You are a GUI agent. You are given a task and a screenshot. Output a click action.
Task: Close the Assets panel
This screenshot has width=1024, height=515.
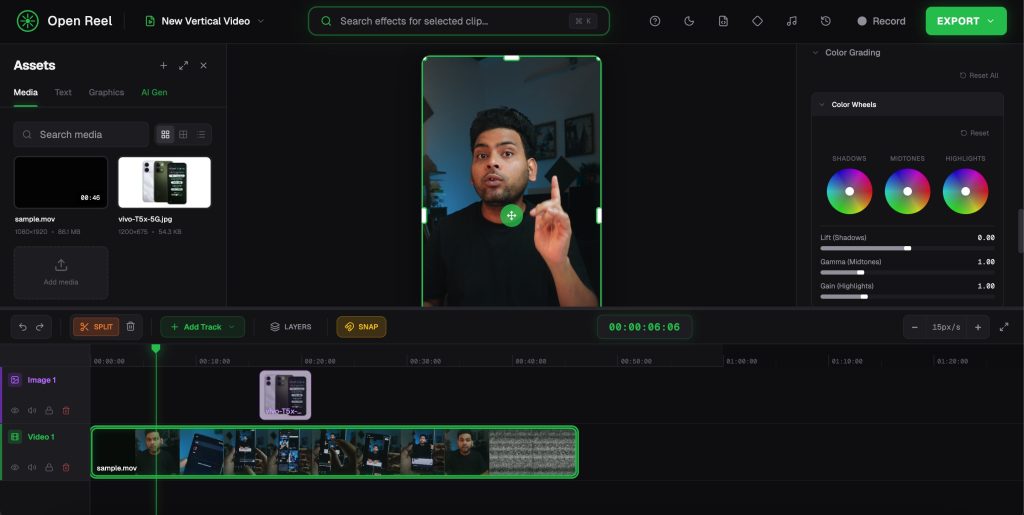pyautogui.click(x=203, y=65)
